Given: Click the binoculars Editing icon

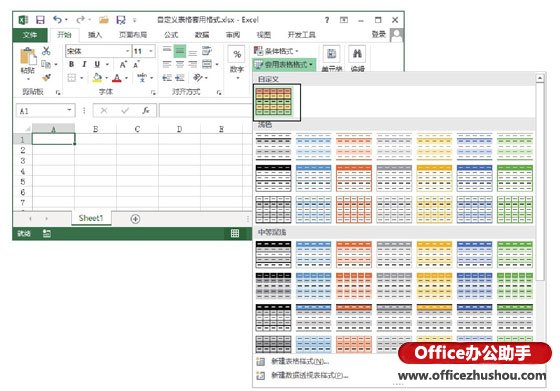Looking at the screenshot, I should 357,54.
